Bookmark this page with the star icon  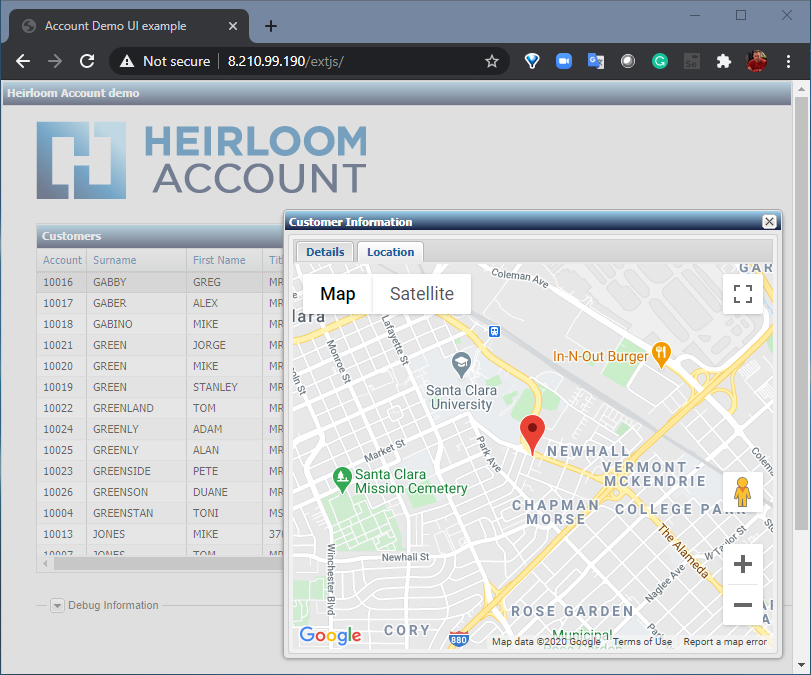491,62
